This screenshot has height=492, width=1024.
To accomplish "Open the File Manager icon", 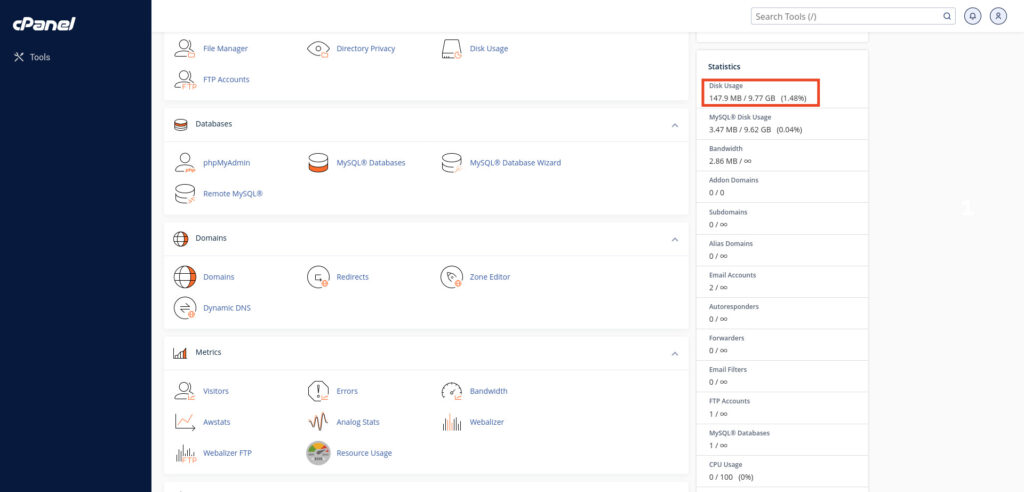I will point(185,48).
